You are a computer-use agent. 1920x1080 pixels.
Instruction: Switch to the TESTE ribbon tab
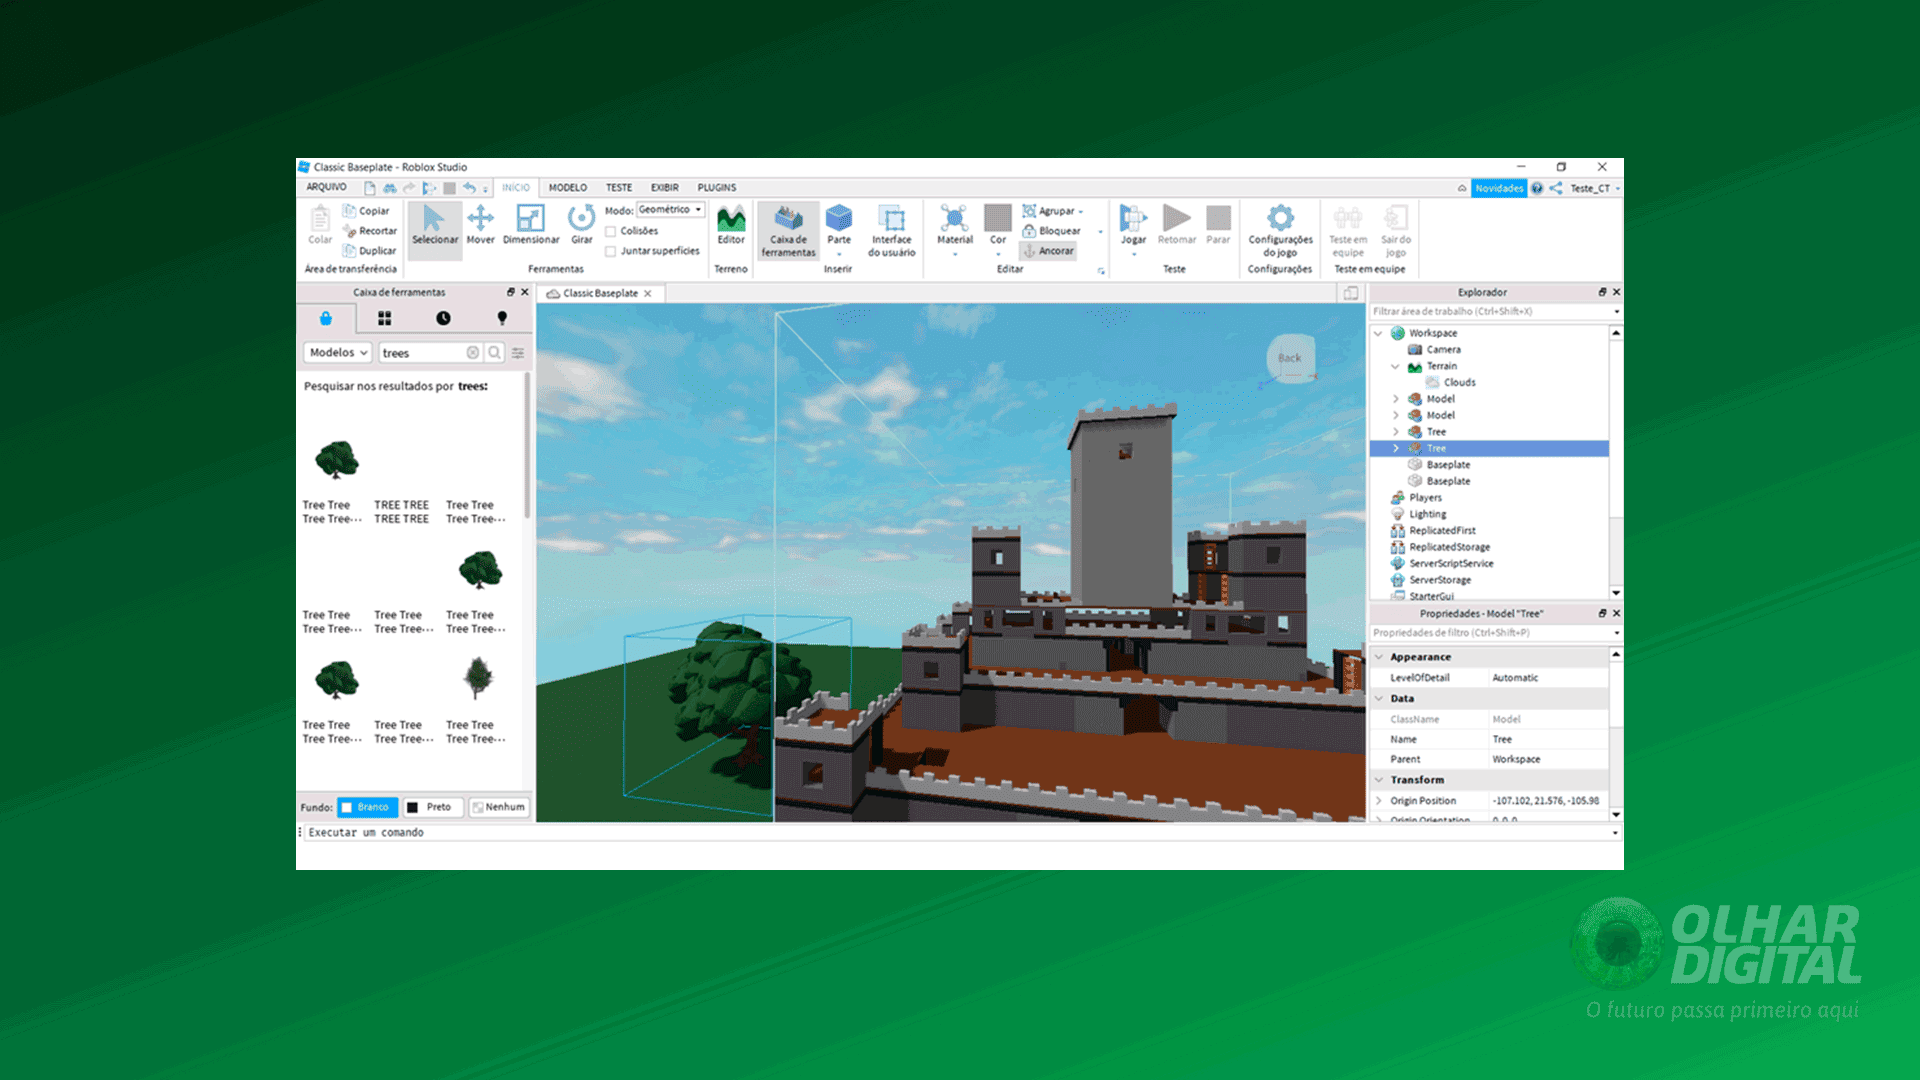tap(619, 188)
